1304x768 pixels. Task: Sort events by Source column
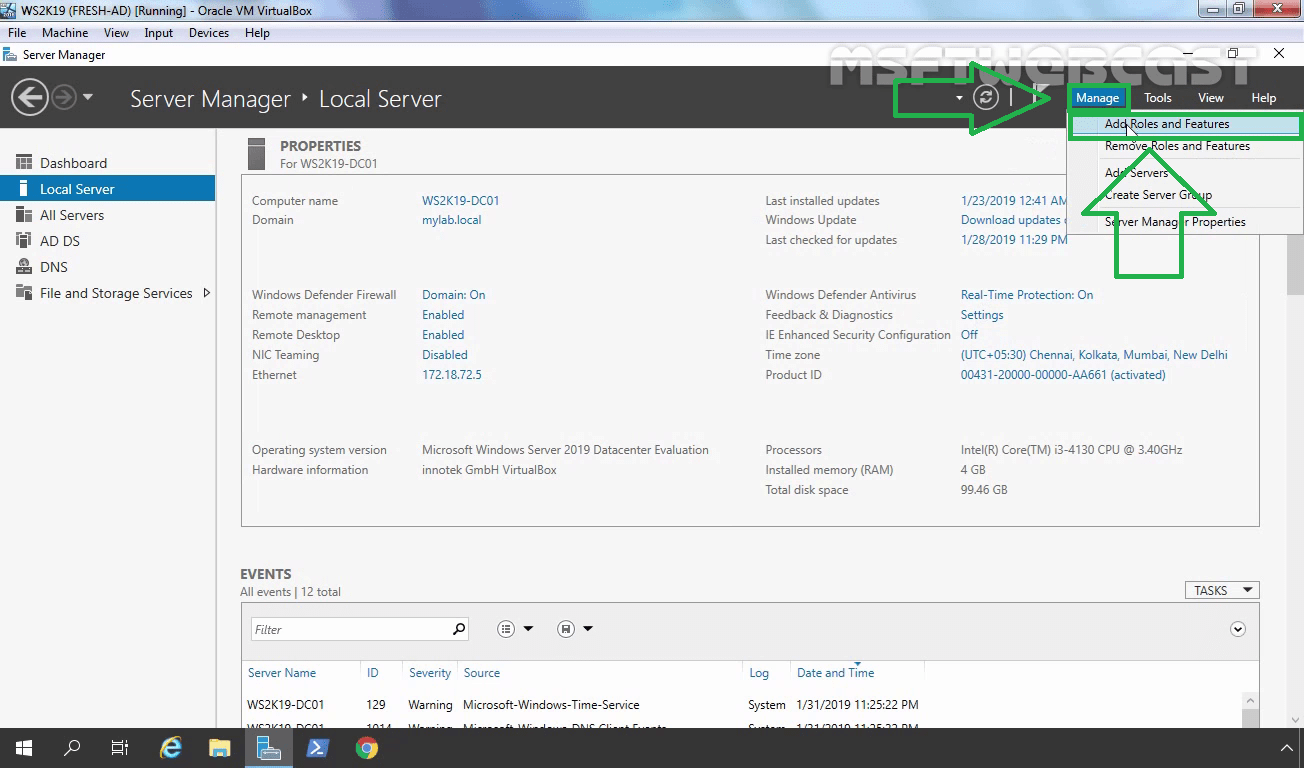[482, 673]
